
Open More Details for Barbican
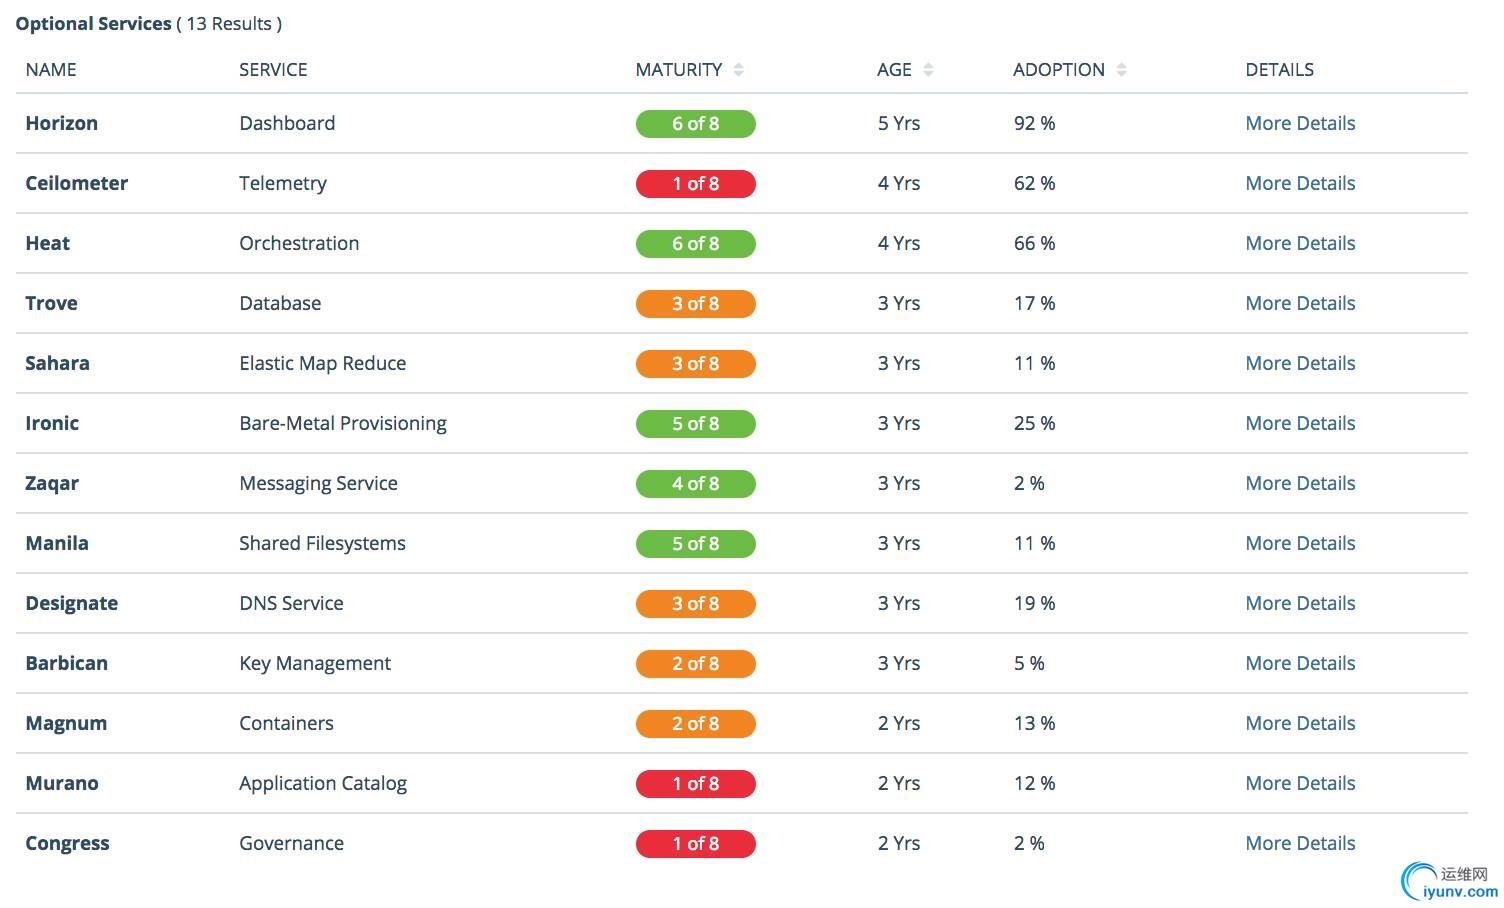(x=1300, y=664)
